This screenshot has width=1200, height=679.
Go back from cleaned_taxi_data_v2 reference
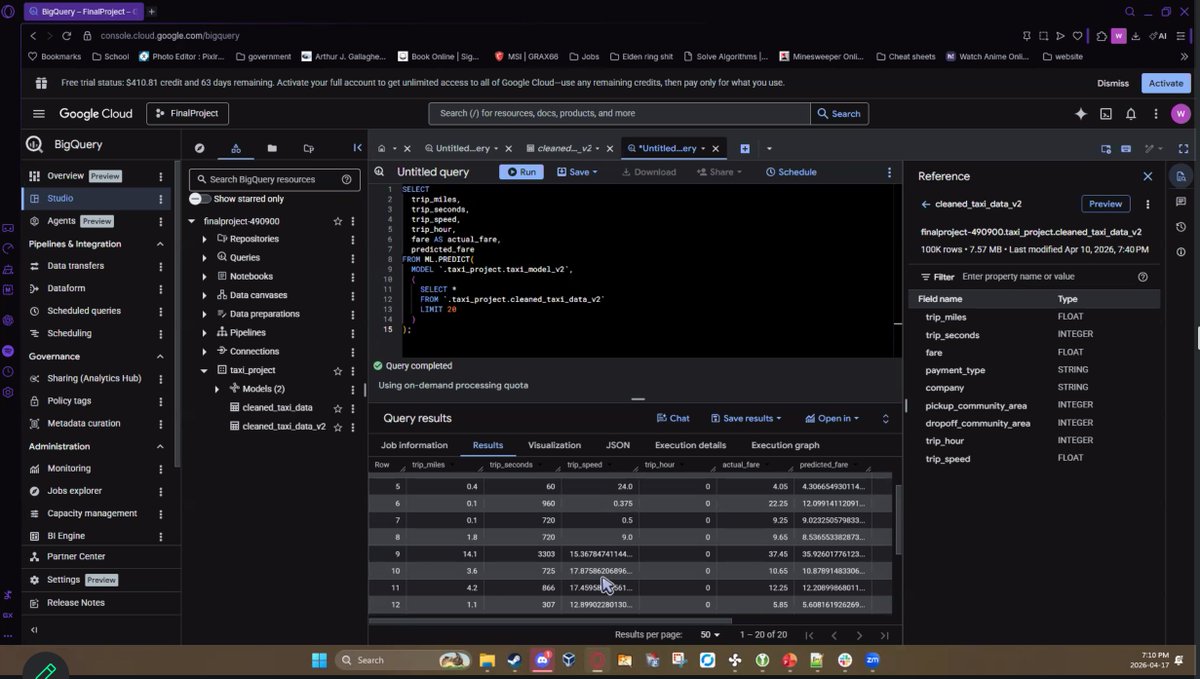(925, 204)
